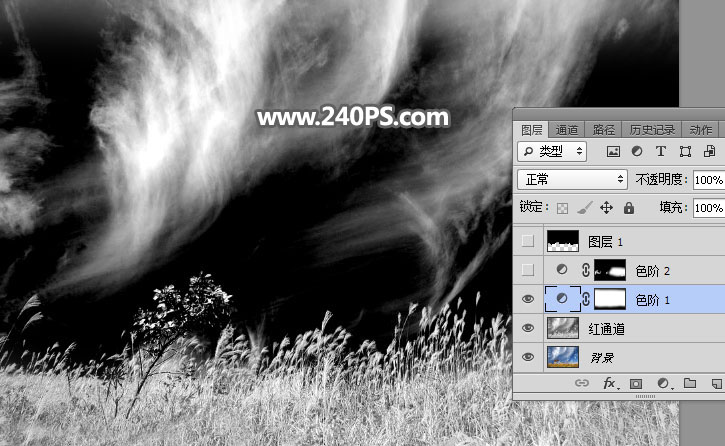Viewport: 725px width, 446px height.
Task: Show the hidden 图层 1 layer
Action: [x=528, y=240]
